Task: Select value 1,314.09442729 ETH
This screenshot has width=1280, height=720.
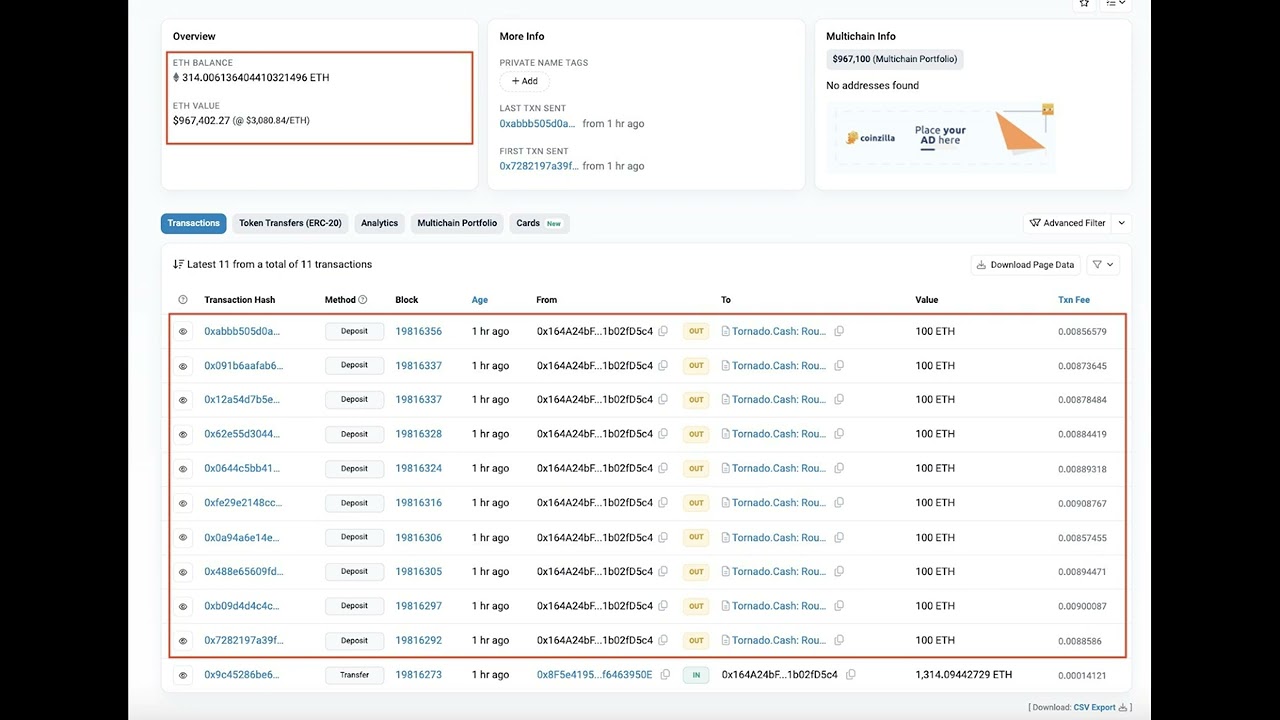Action: tap(964, 675)
